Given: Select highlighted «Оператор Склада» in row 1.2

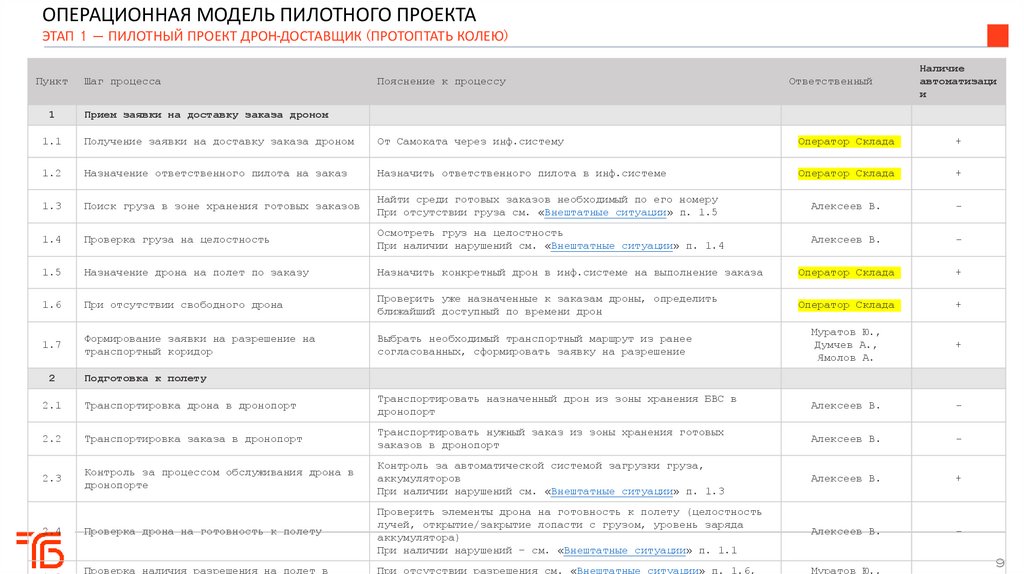Looking at the screenshot, I should tap(846, 173).
